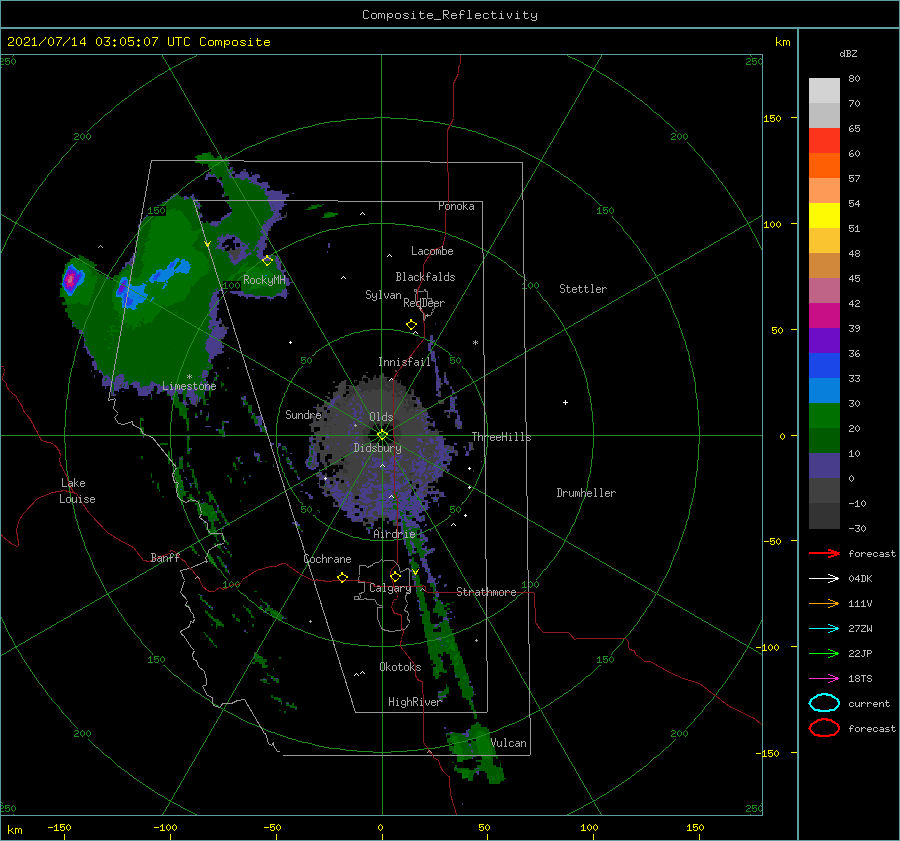The image size is (900, 841).
Task: Click the HighRiver label
Action: click(415, 702)
